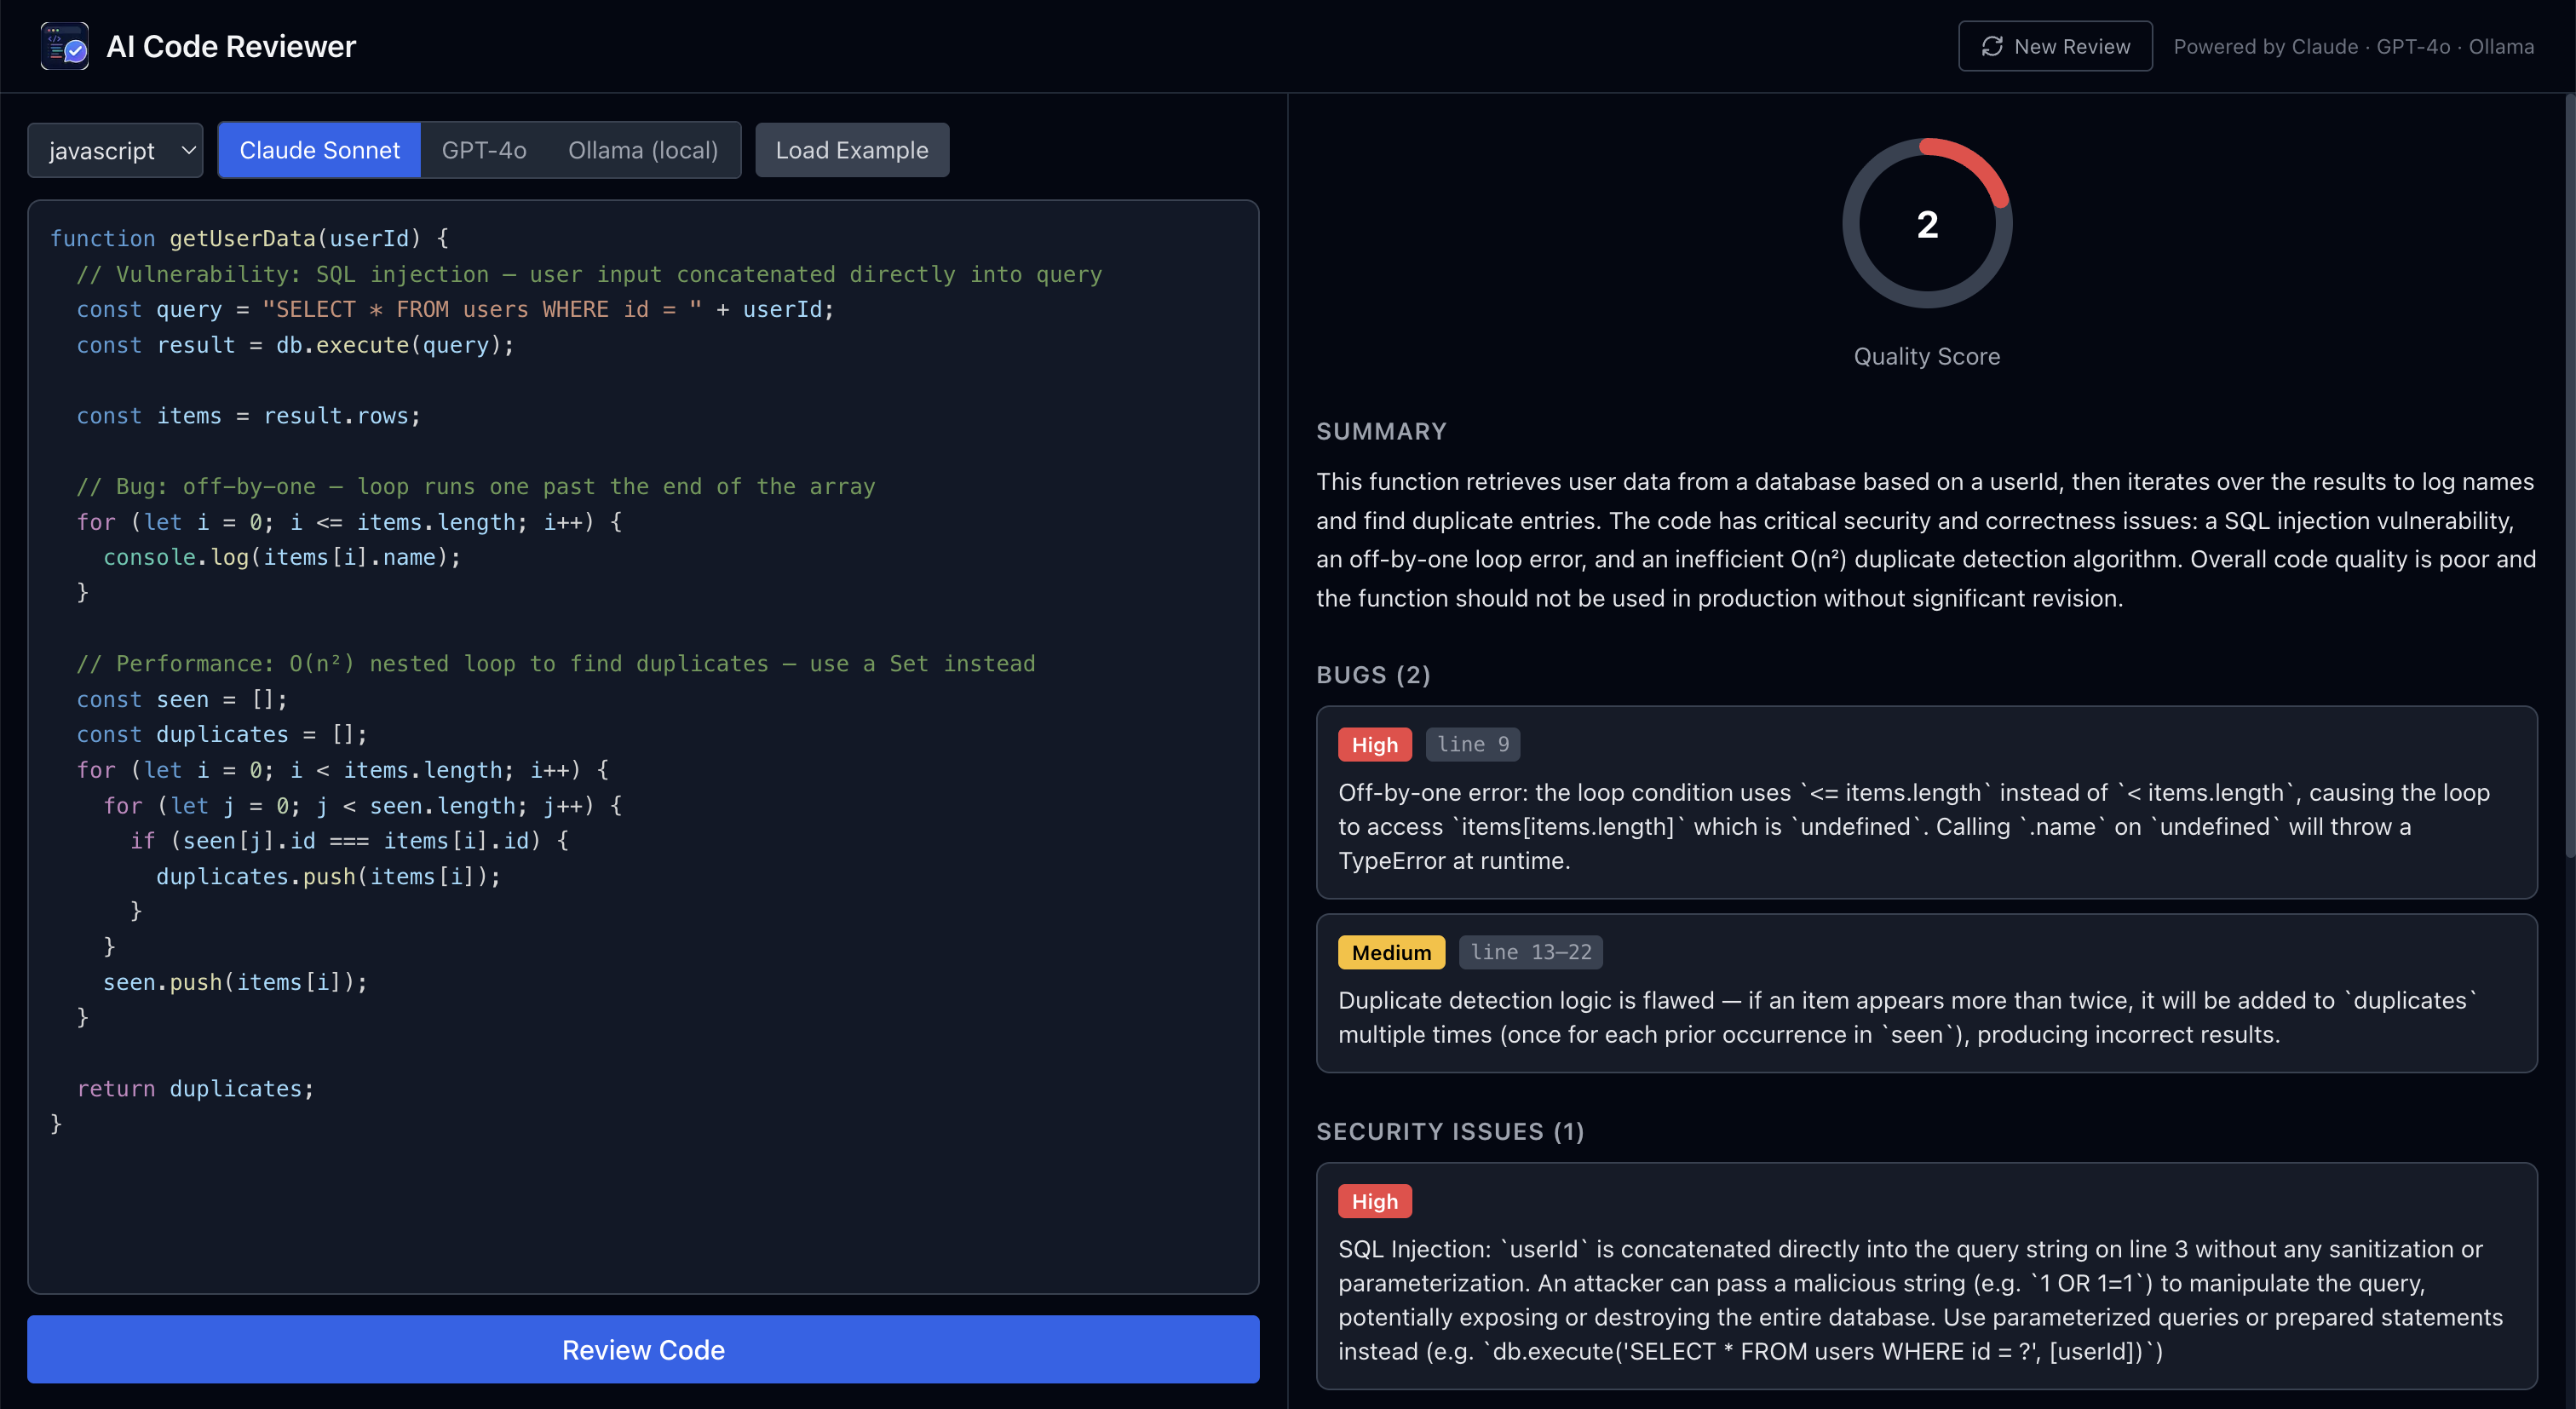Click the SQL injection vulnerability comment line
Screen dimensions: 2576x1409
point(589,274)
